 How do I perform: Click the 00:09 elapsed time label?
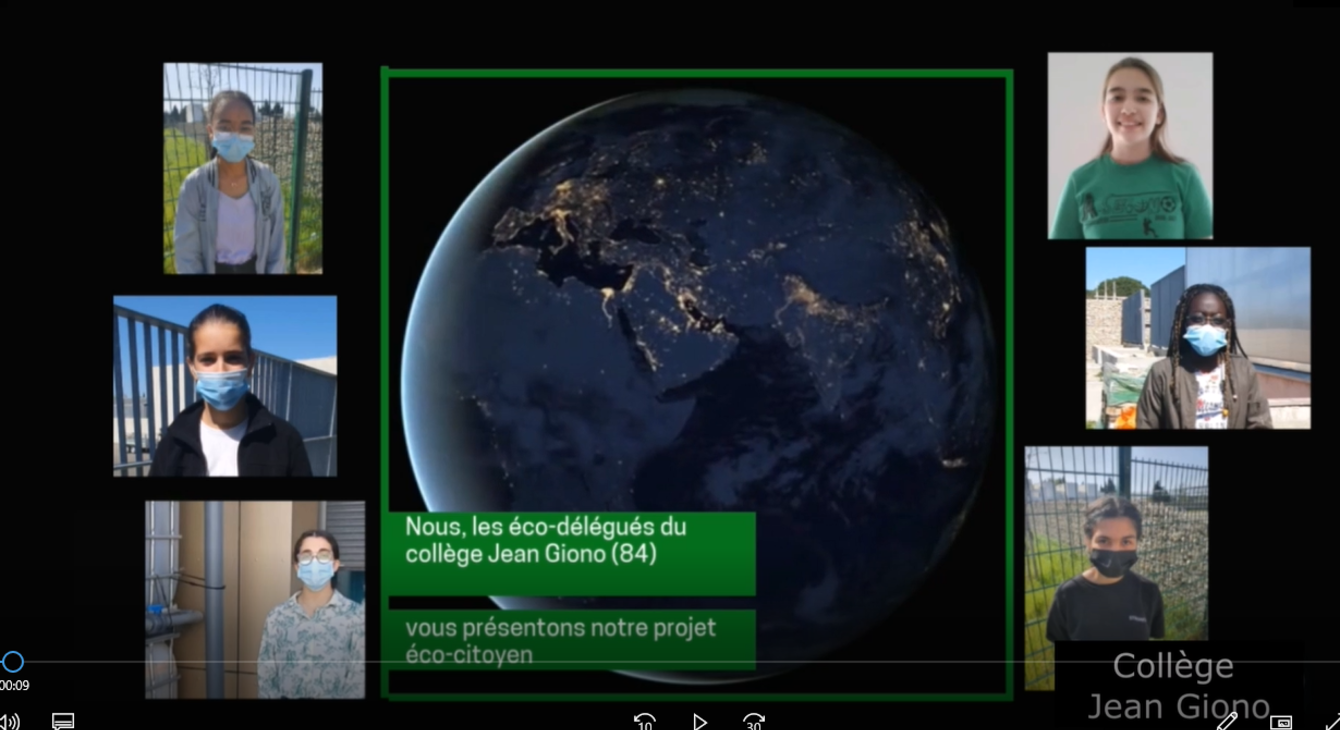tap(14, 686)
